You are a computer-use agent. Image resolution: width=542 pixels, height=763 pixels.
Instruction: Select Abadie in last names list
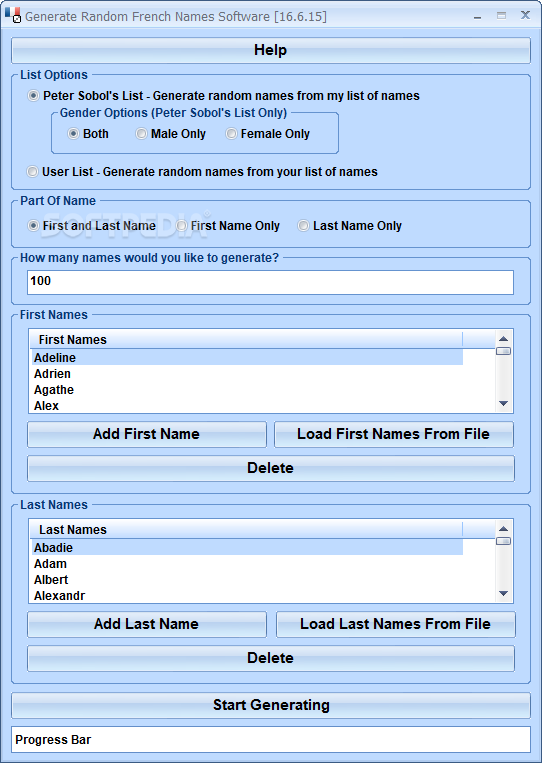tap(246, 547)
